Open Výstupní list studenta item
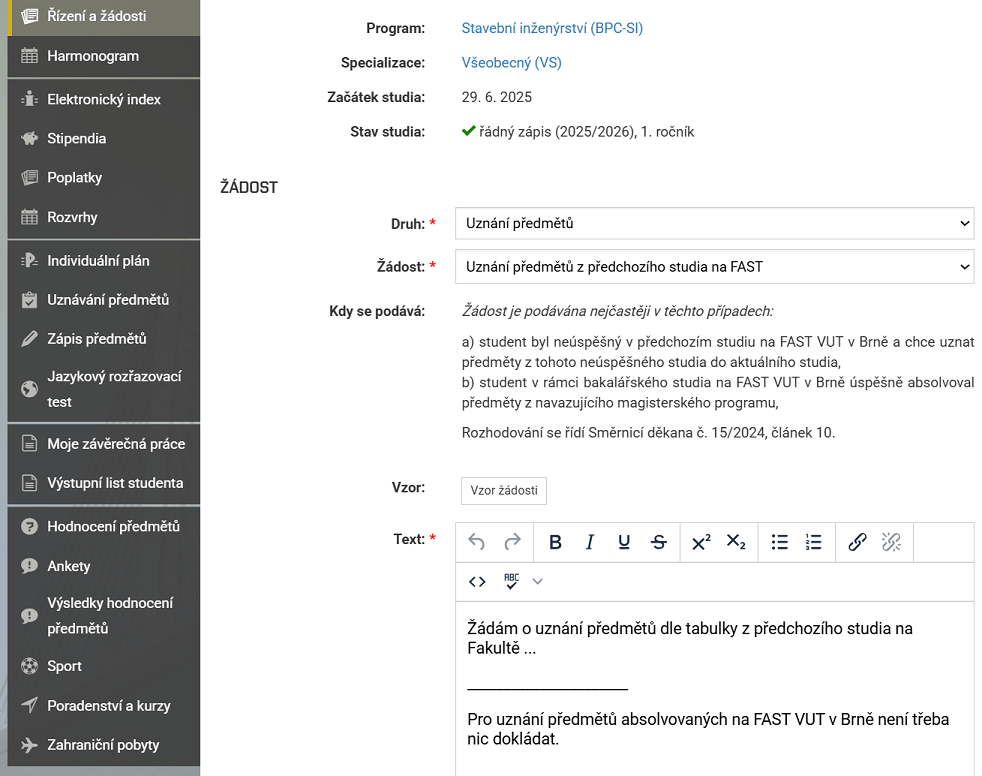 pyautogui.click(x=104, y=484)
